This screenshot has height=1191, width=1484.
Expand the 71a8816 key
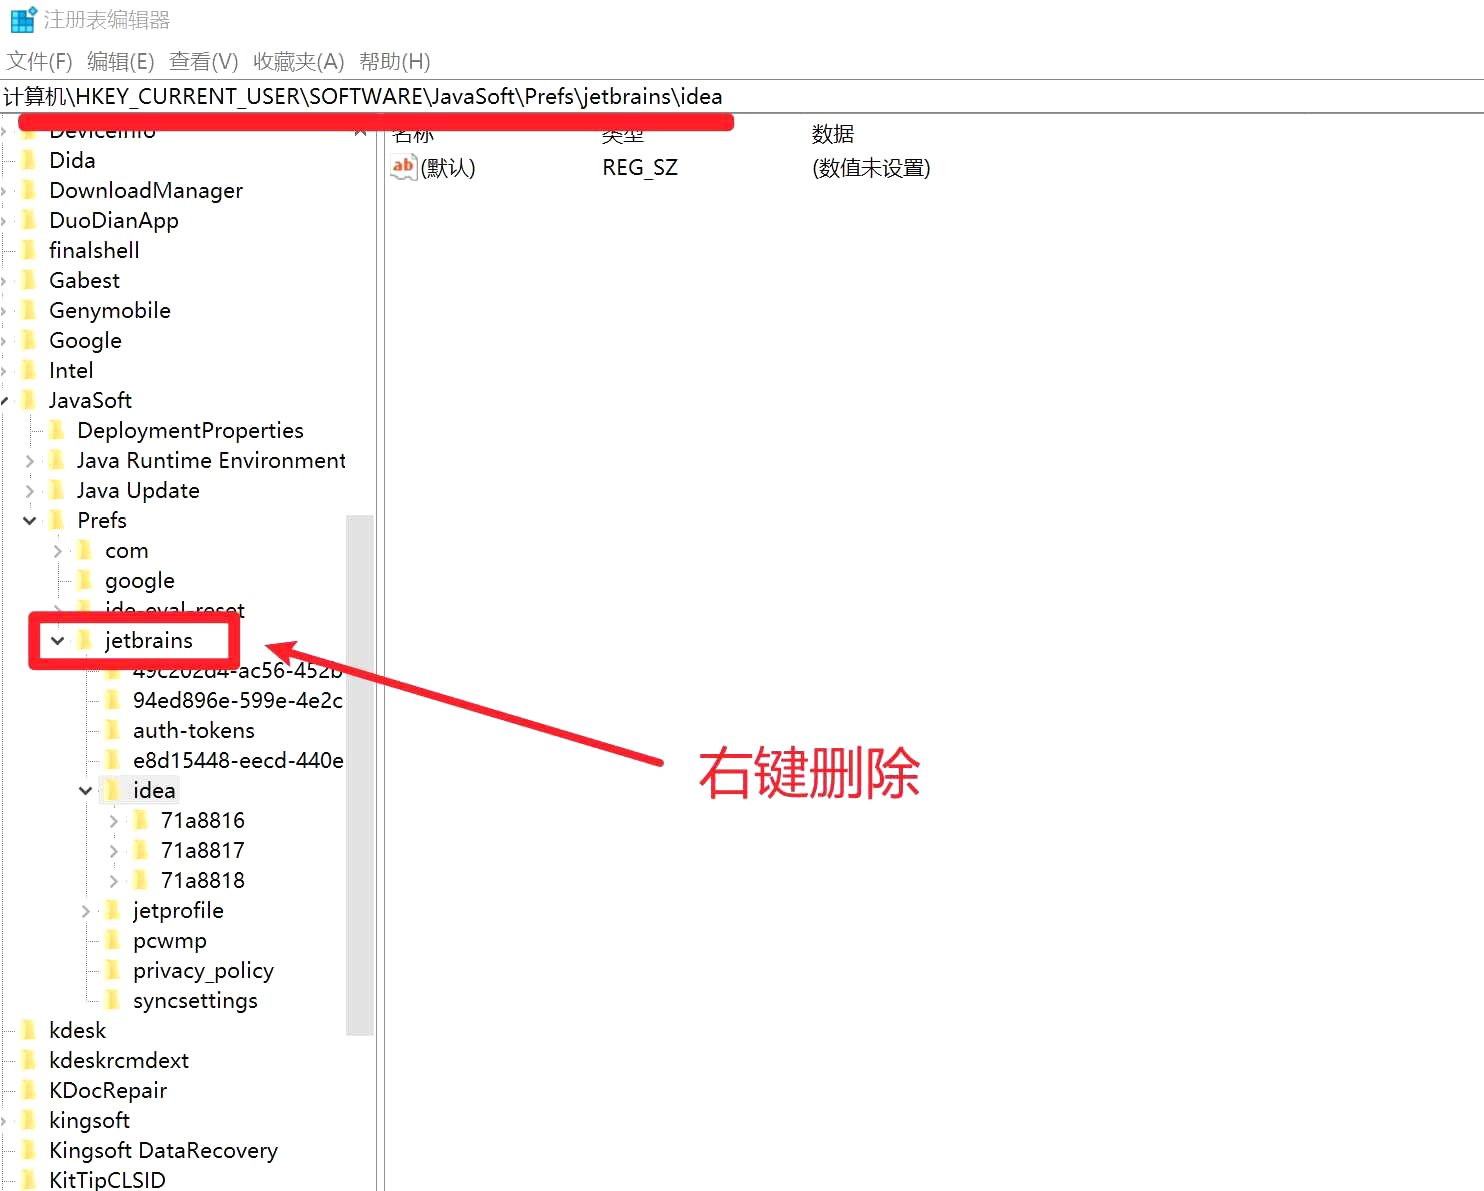(114, 821)
